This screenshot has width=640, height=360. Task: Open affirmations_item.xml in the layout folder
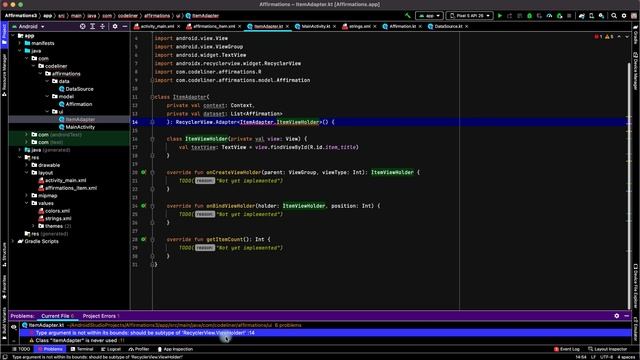click(67, 188)
